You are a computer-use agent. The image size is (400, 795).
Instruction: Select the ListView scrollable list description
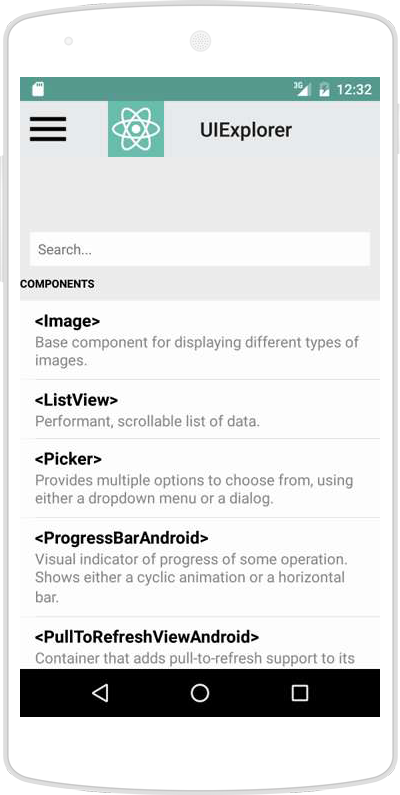[x=147, y=421]
